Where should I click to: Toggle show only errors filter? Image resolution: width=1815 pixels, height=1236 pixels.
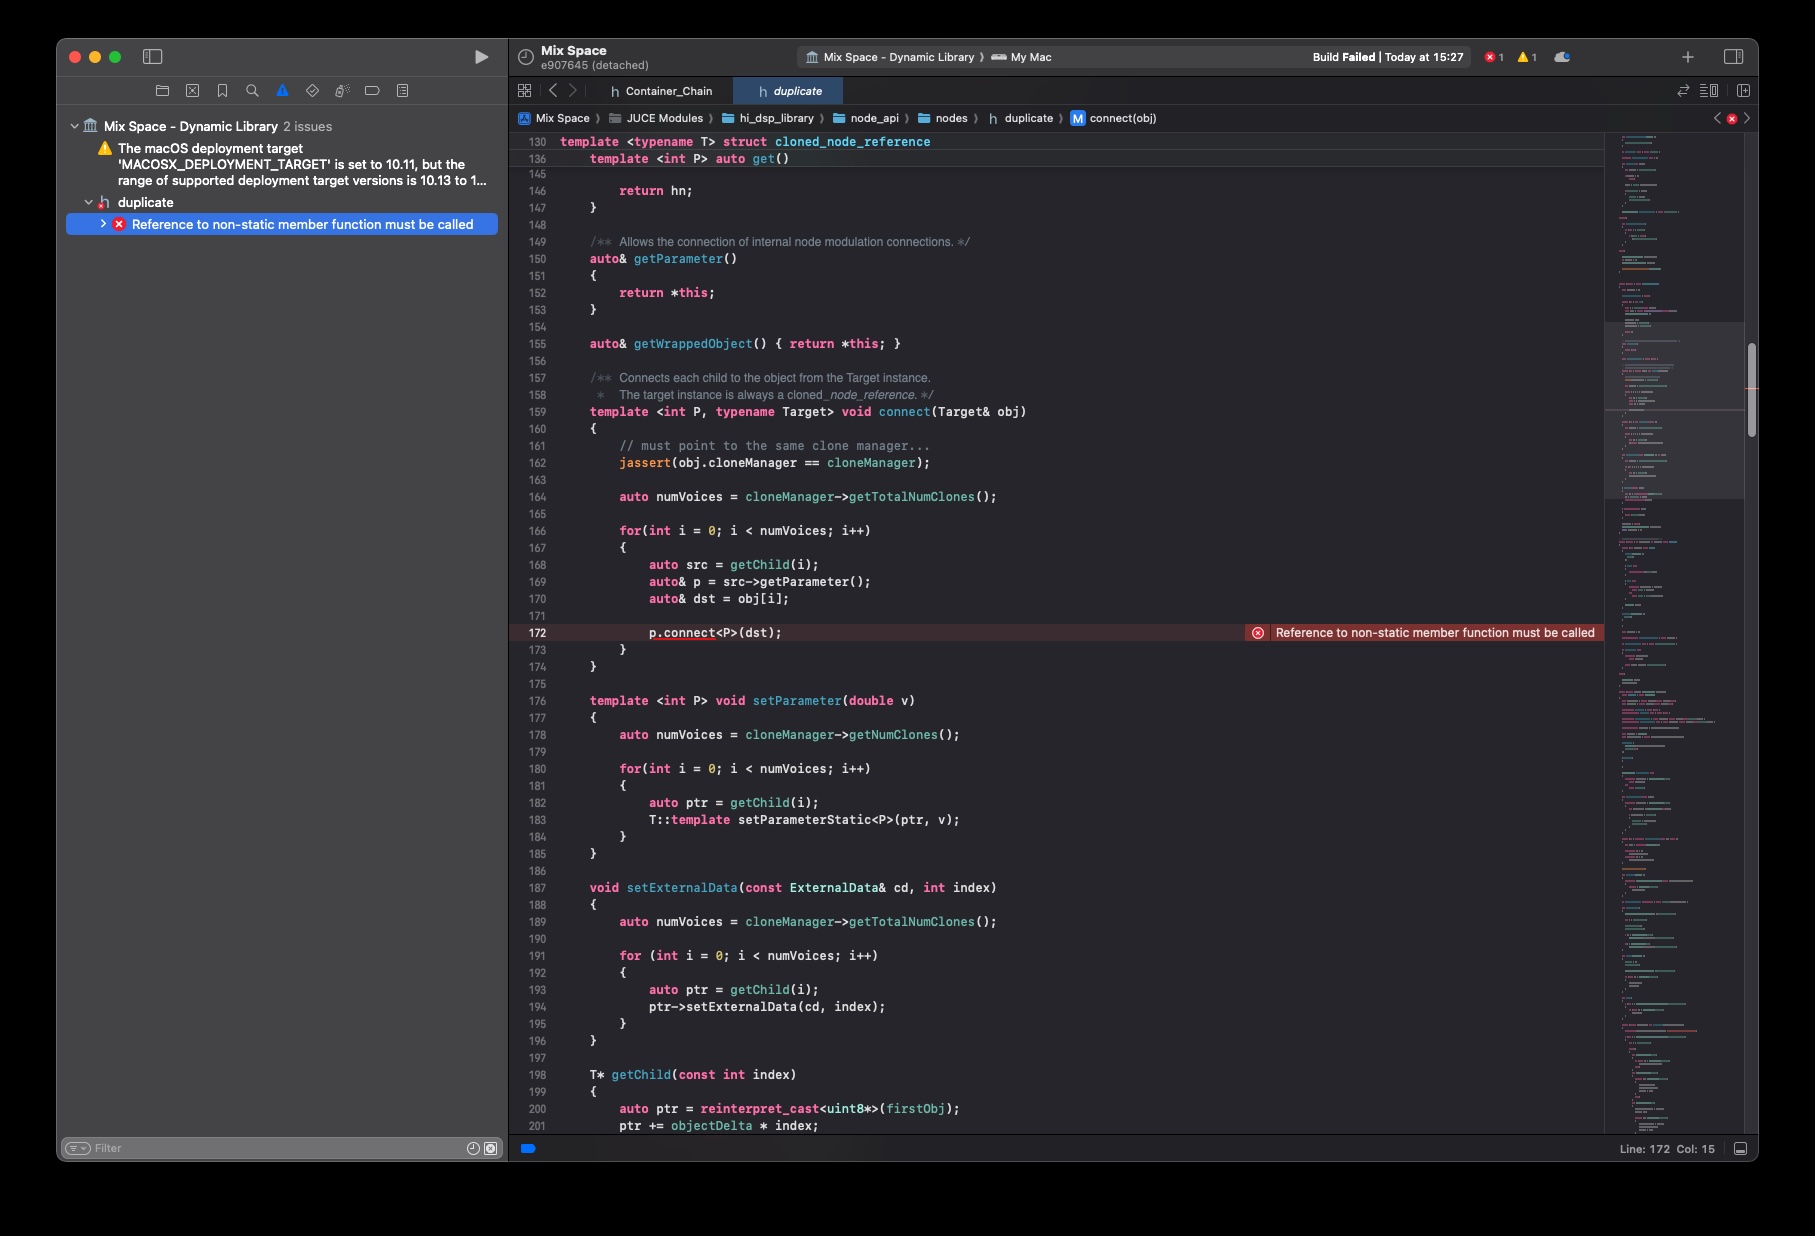(x=491, y=1148)
